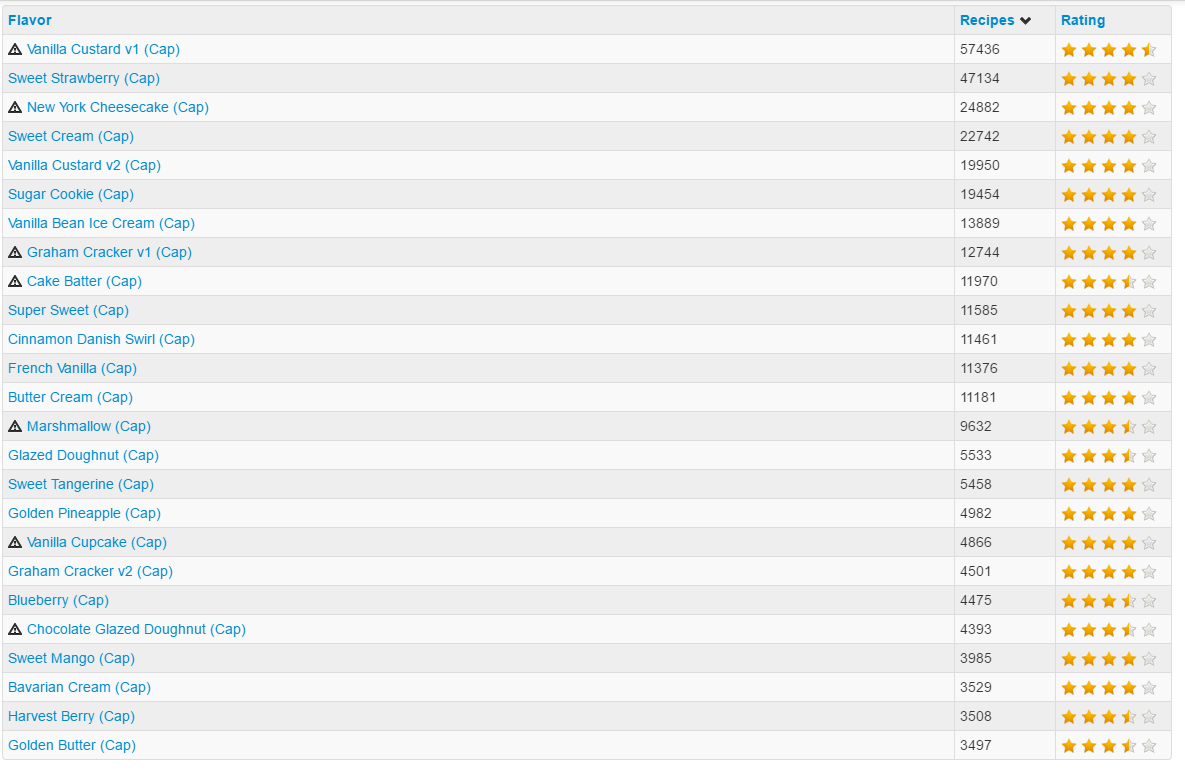
Task: Open Golden Butter (Cap) flavor
Action: click(72, 745)
